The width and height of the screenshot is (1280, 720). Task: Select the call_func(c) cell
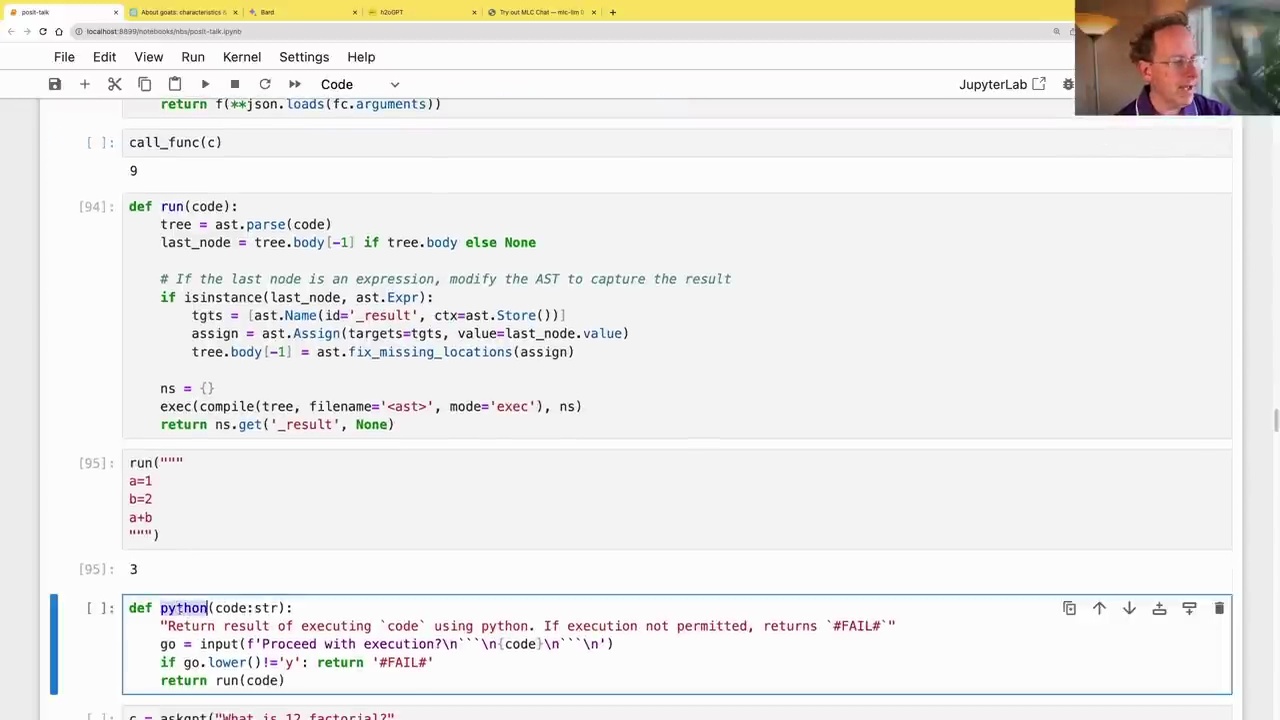677,142
